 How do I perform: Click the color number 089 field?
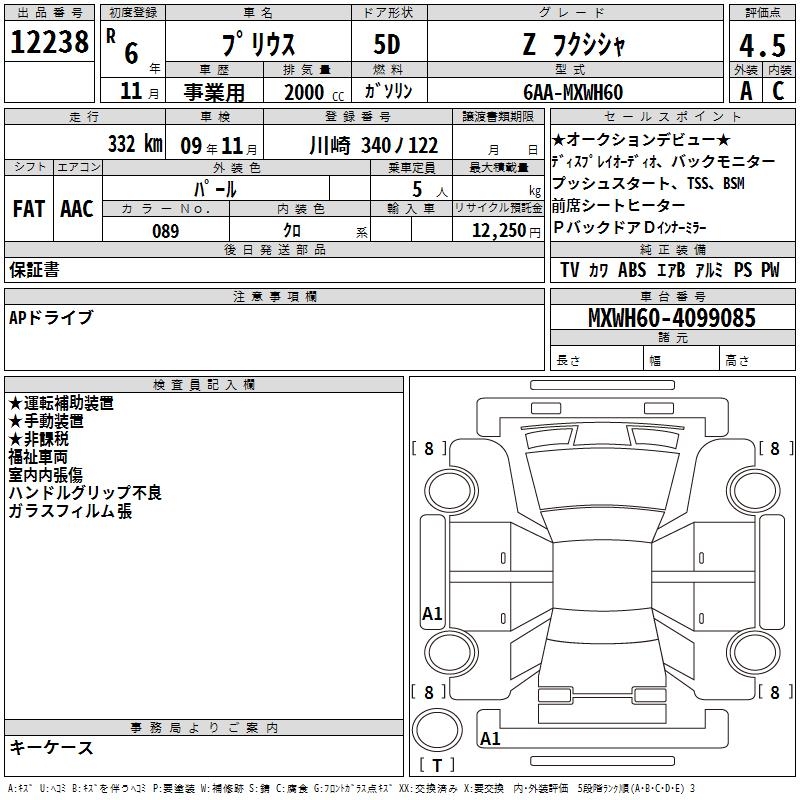coord(166,231)
